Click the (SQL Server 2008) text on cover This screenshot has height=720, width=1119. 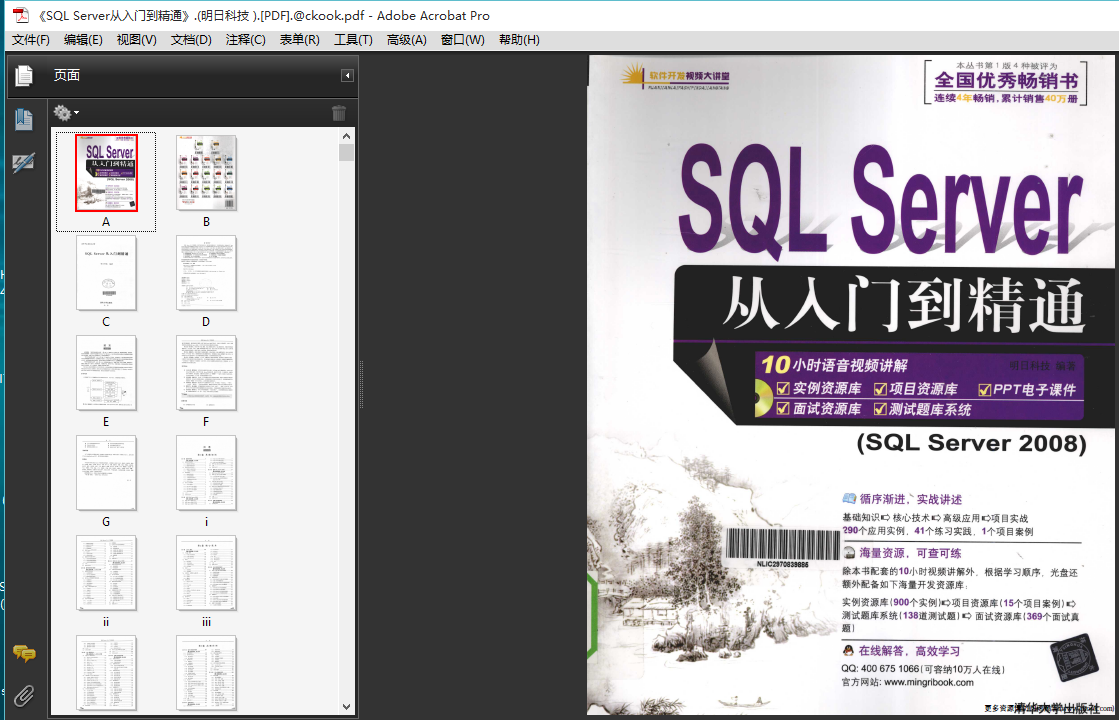(x=971, y=443)
